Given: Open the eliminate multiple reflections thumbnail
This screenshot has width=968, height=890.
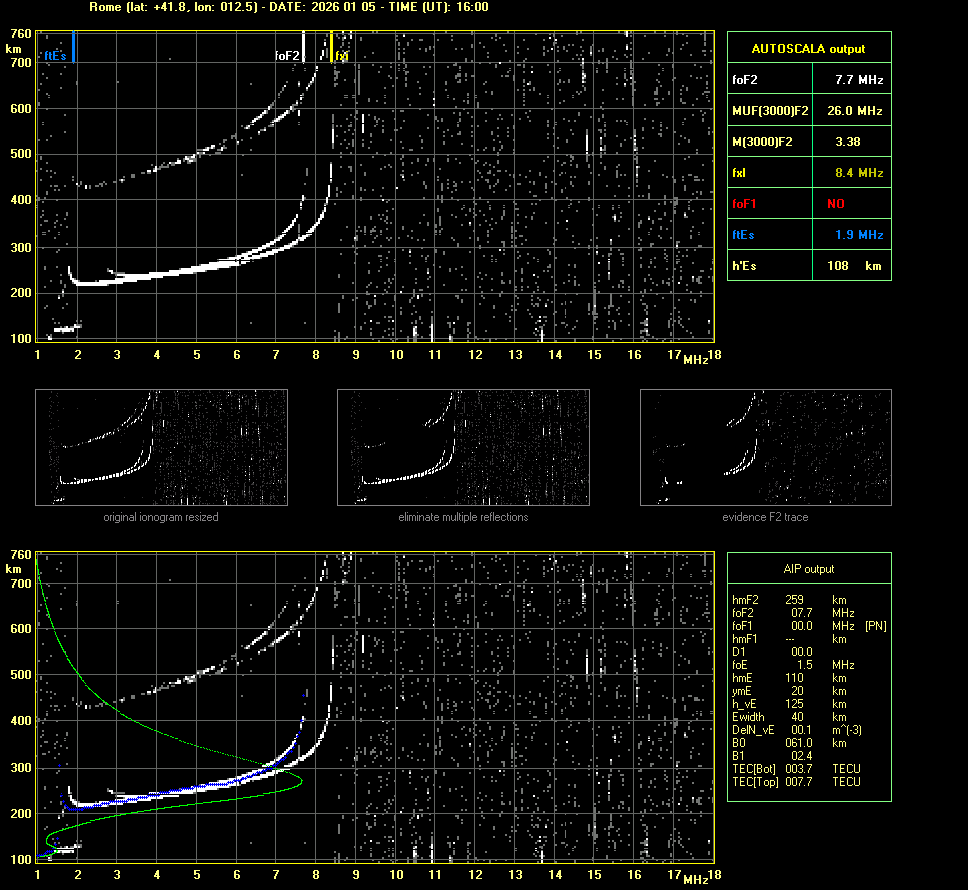Looking at the screenshot, I should (463, 447).
